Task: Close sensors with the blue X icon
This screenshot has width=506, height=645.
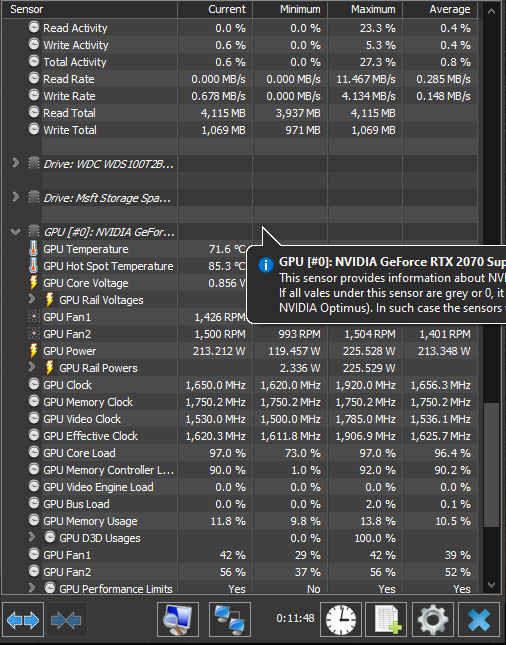Action: point(479,619)
